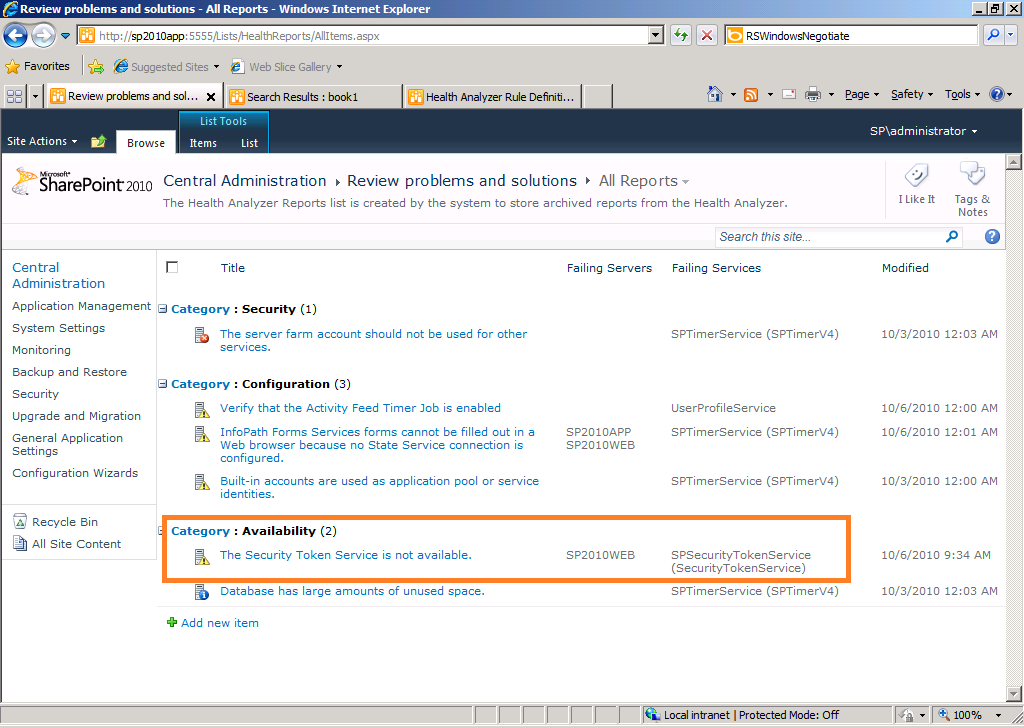The image size is (1024, 728).
Task: Open the tab list dropdown beside Quick Tabs
Action: (35, 97)
